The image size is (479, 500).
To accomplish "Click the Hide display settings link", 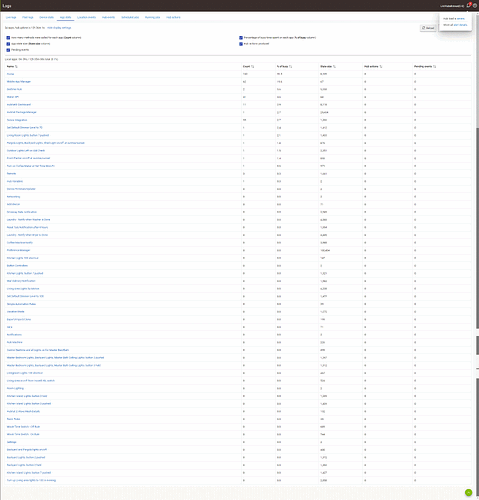I will [59, 28].
